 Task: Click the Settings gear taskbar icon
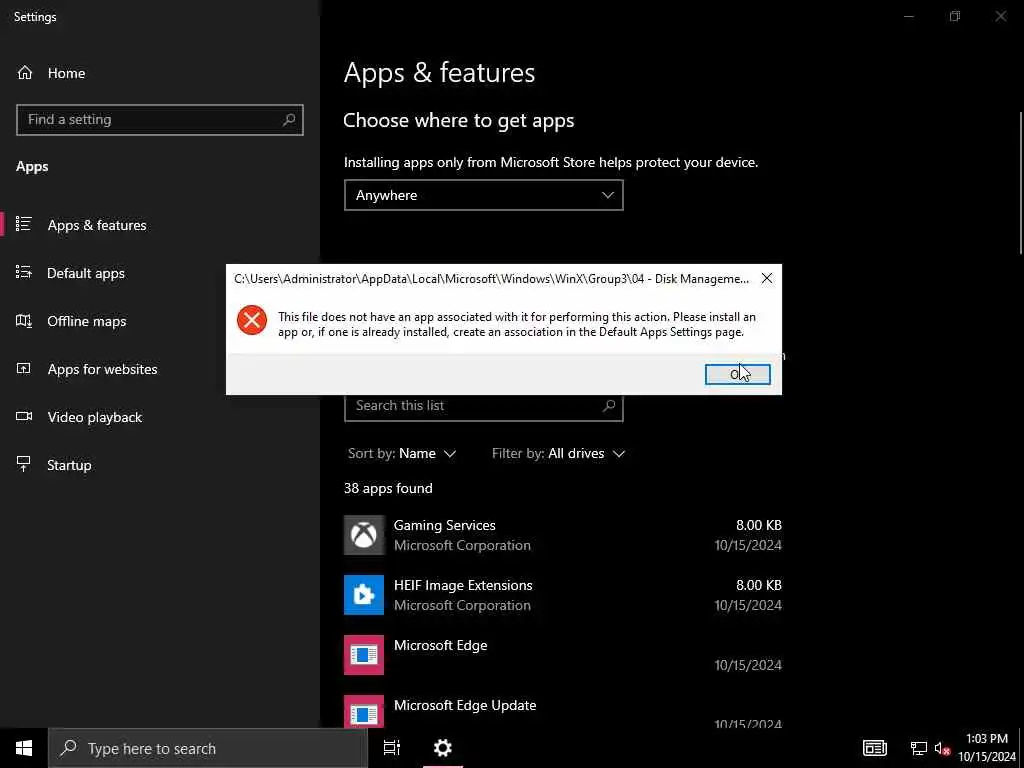(443, 748)
